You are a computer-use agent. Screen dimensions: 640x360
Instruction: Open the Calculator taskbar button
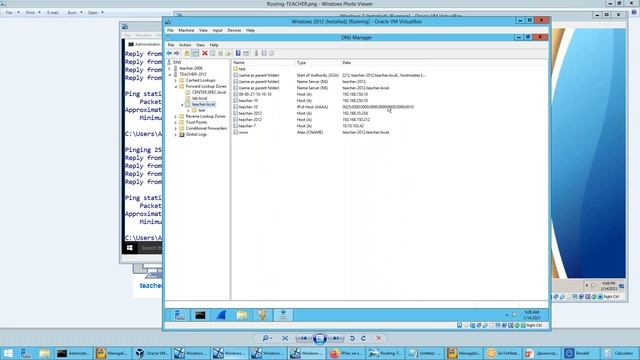[619, 353]
